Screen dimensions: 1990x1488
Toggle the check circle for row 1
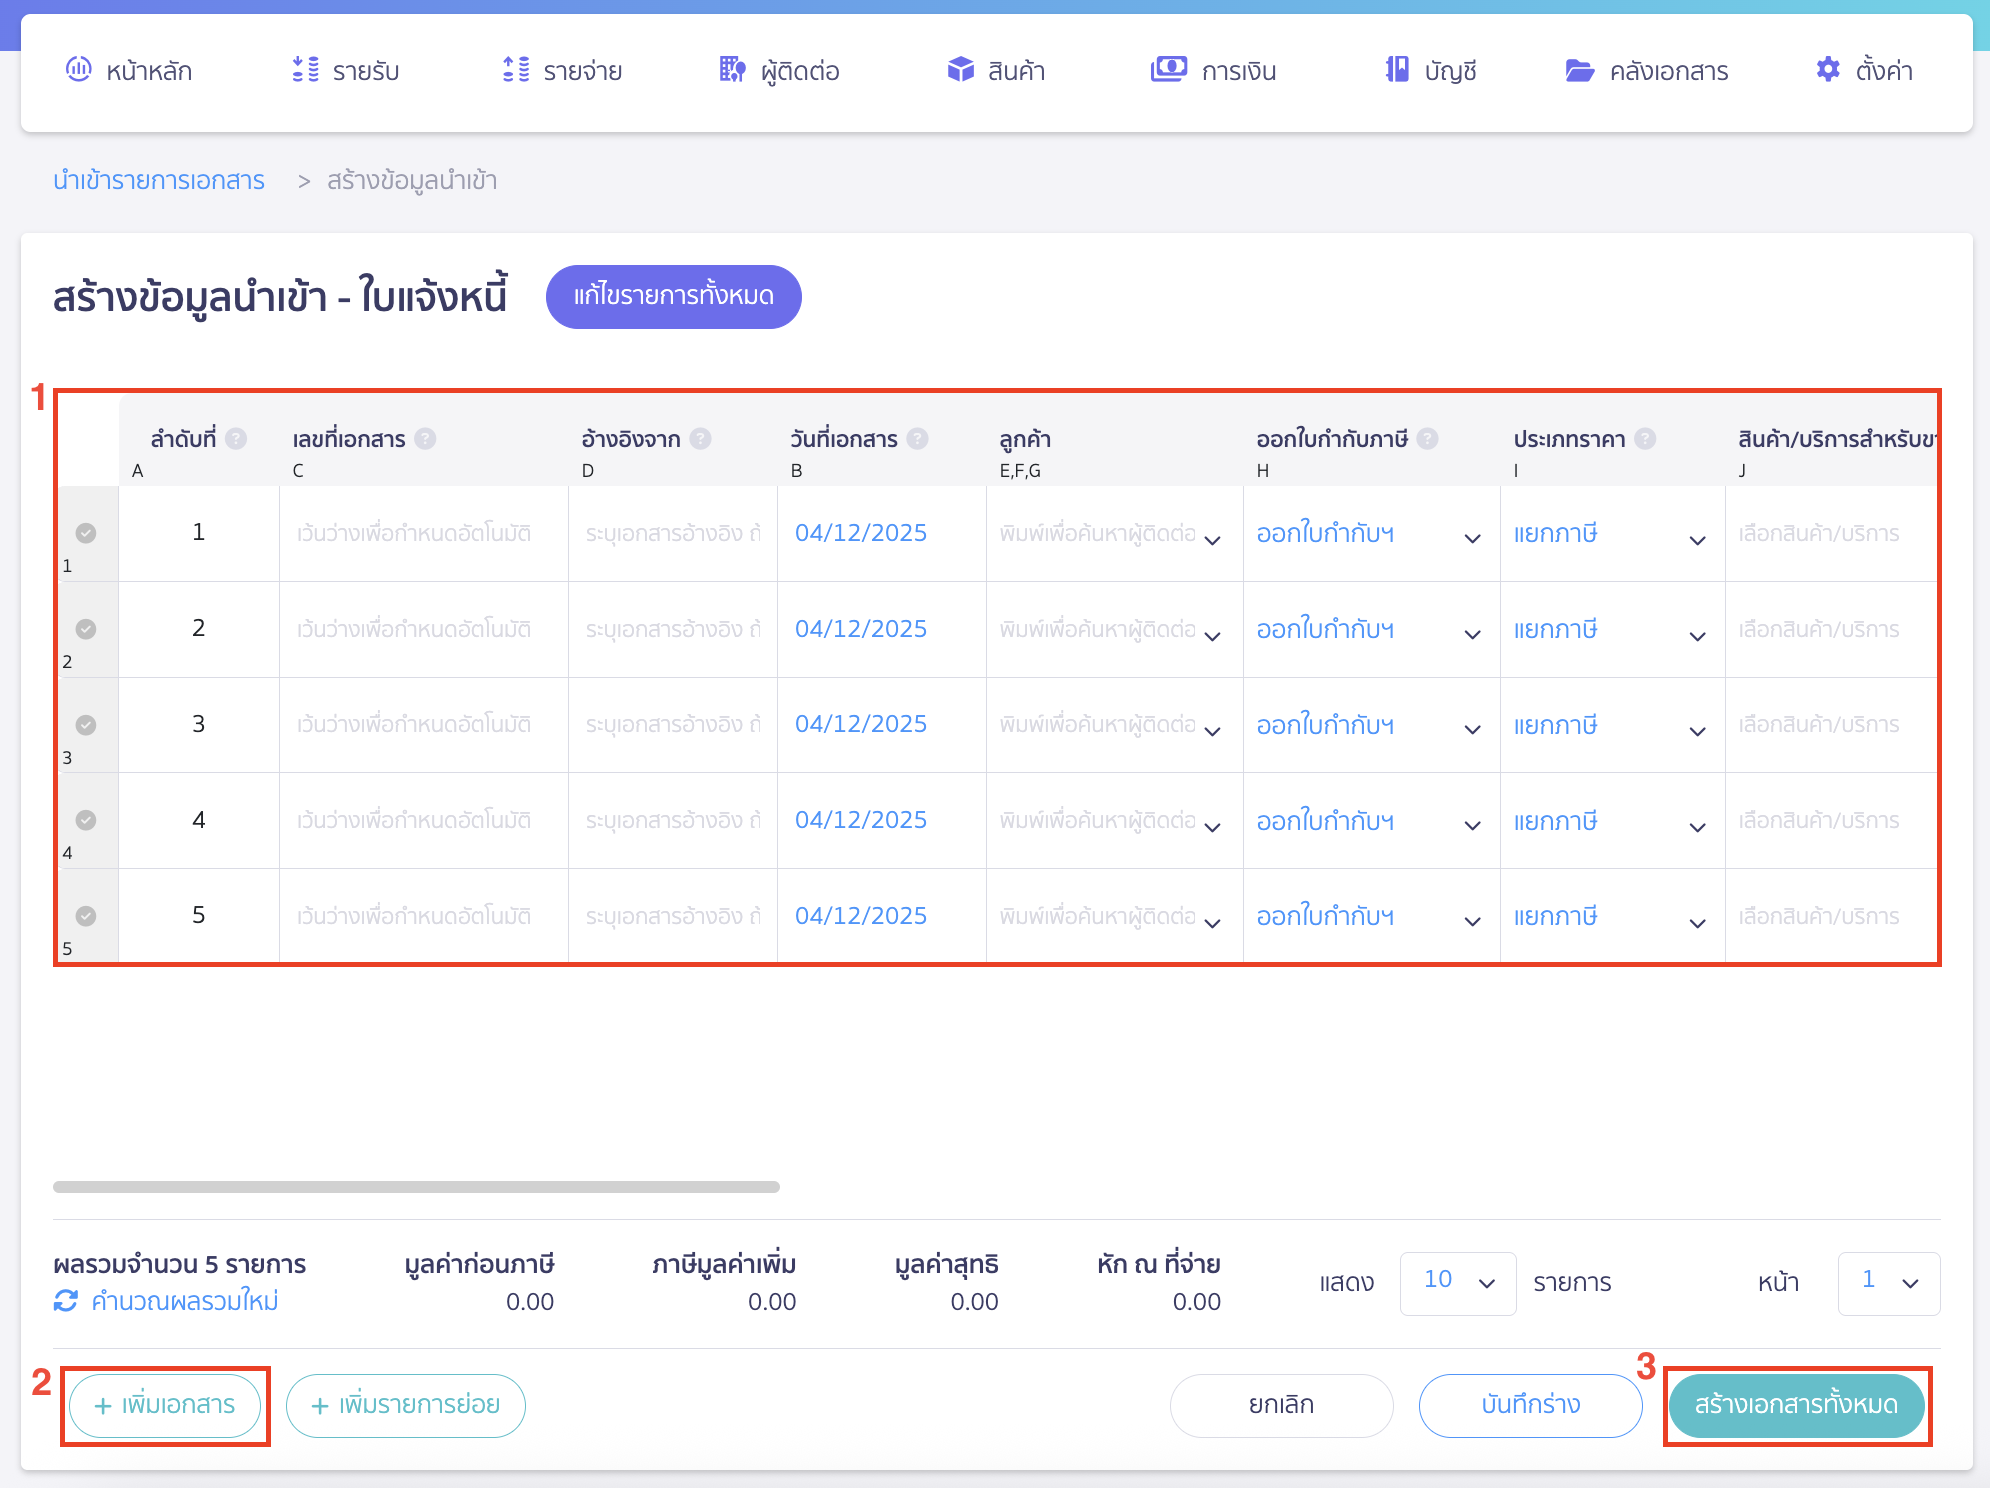[86, 533]
